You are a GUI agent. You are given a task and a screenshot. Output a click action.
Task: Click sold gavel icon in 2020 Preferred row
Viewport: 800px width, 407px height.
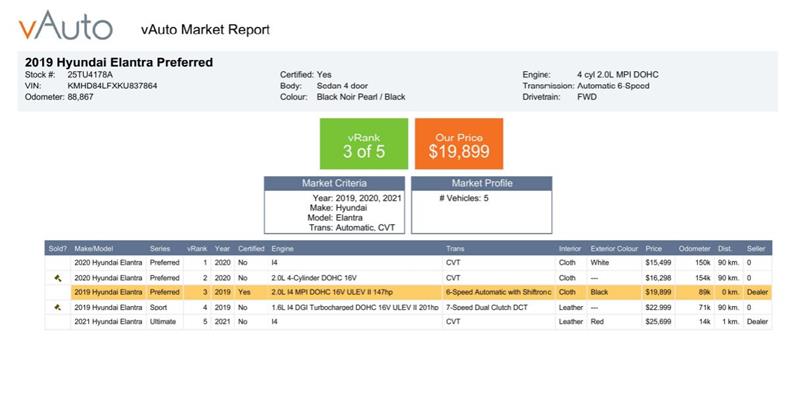point(58,278)
